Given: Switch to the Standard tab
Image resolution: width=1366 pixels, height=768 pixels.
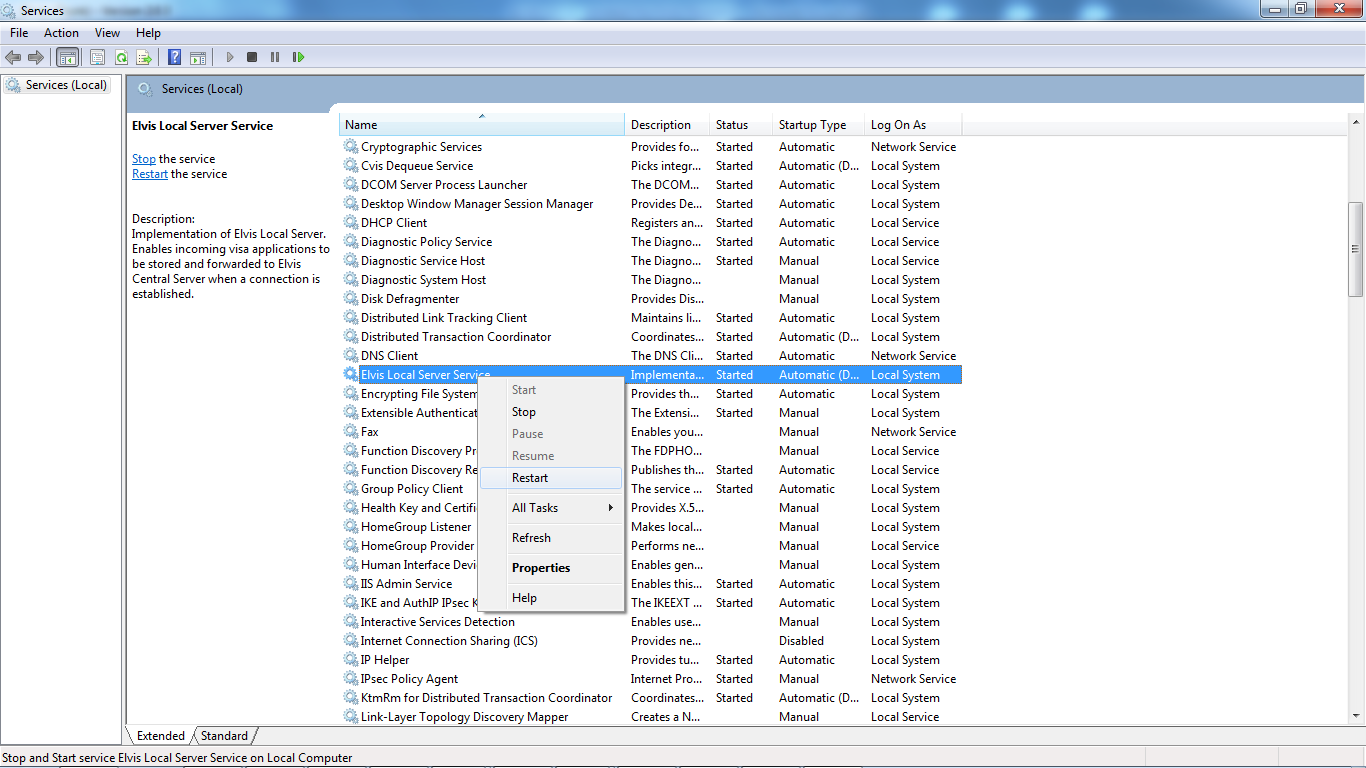Looking at the screenshot, I should 224,736.
